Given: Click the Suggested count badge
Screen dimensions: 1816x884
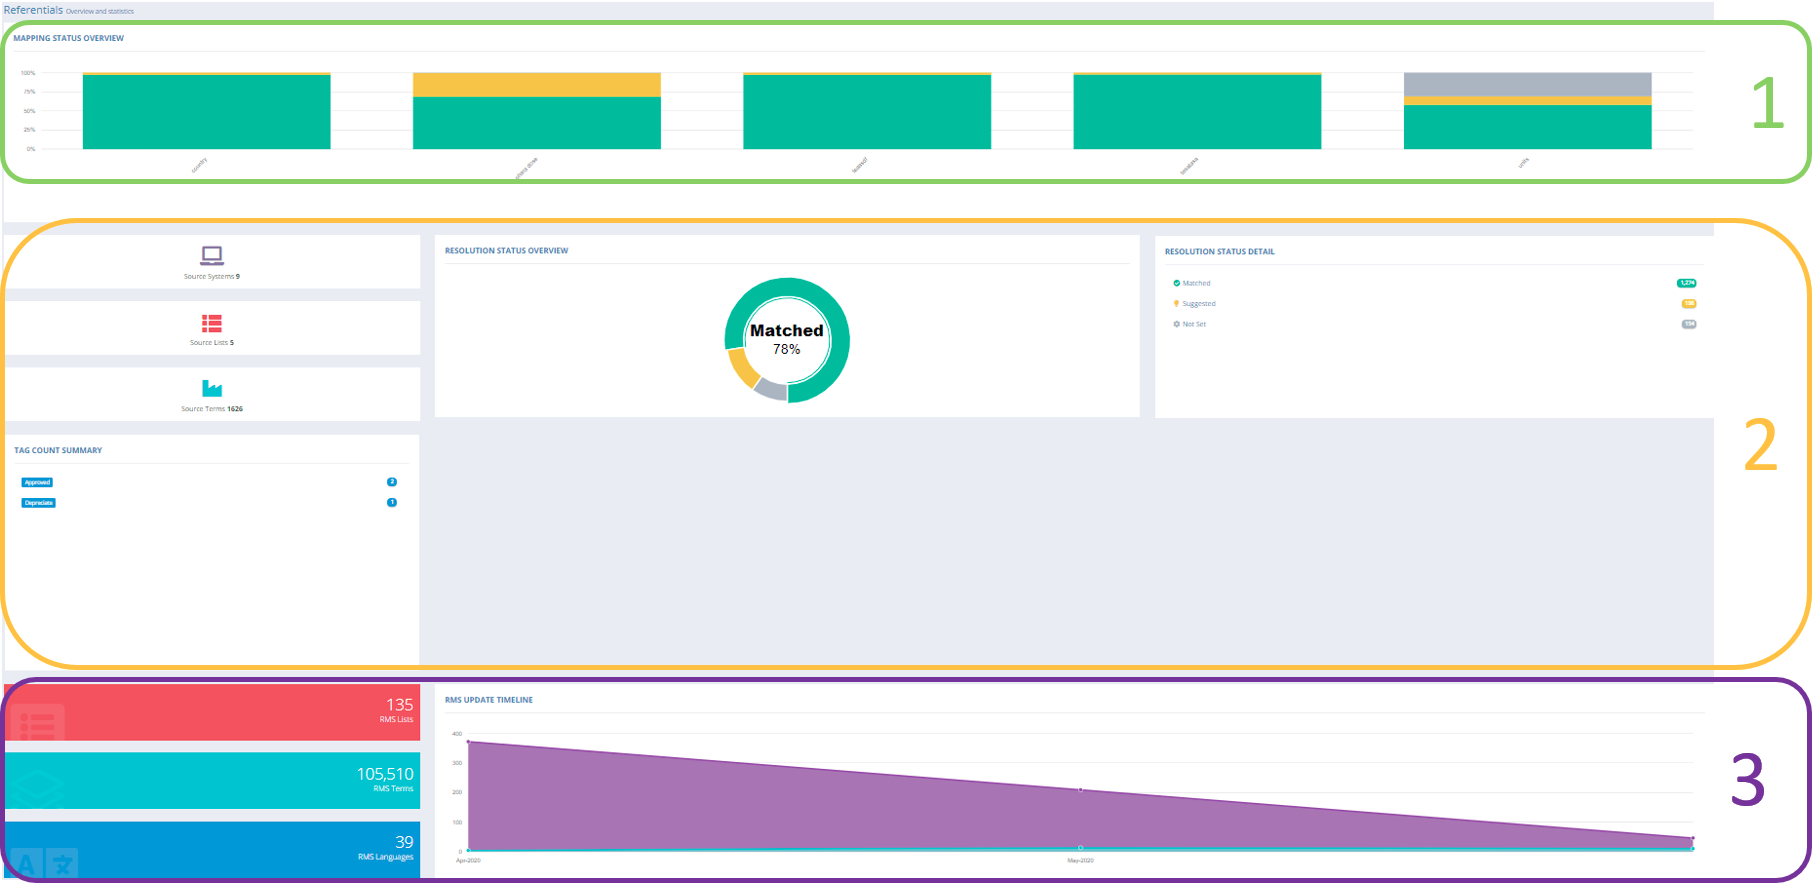Looking at the screenshot, I should click(1688, 304).
